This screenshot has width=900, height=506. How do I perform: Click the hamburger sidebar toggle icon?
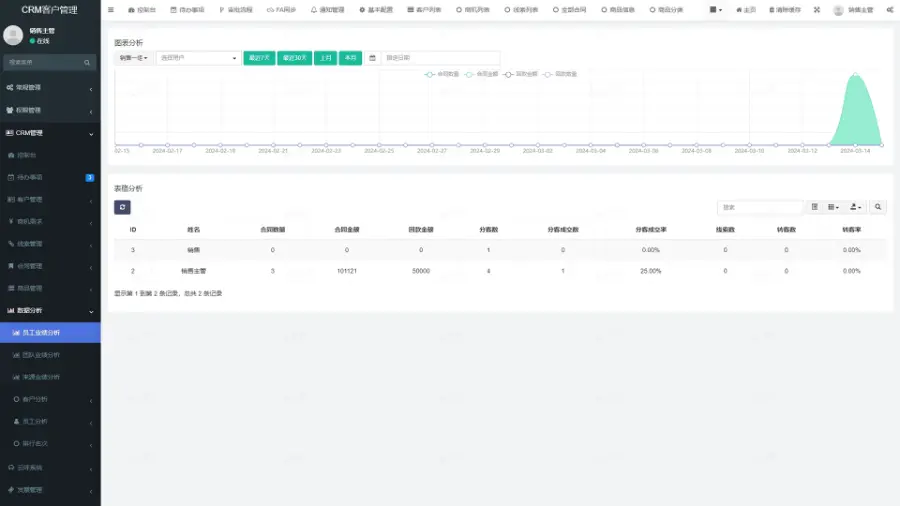[x=110, y=10]
